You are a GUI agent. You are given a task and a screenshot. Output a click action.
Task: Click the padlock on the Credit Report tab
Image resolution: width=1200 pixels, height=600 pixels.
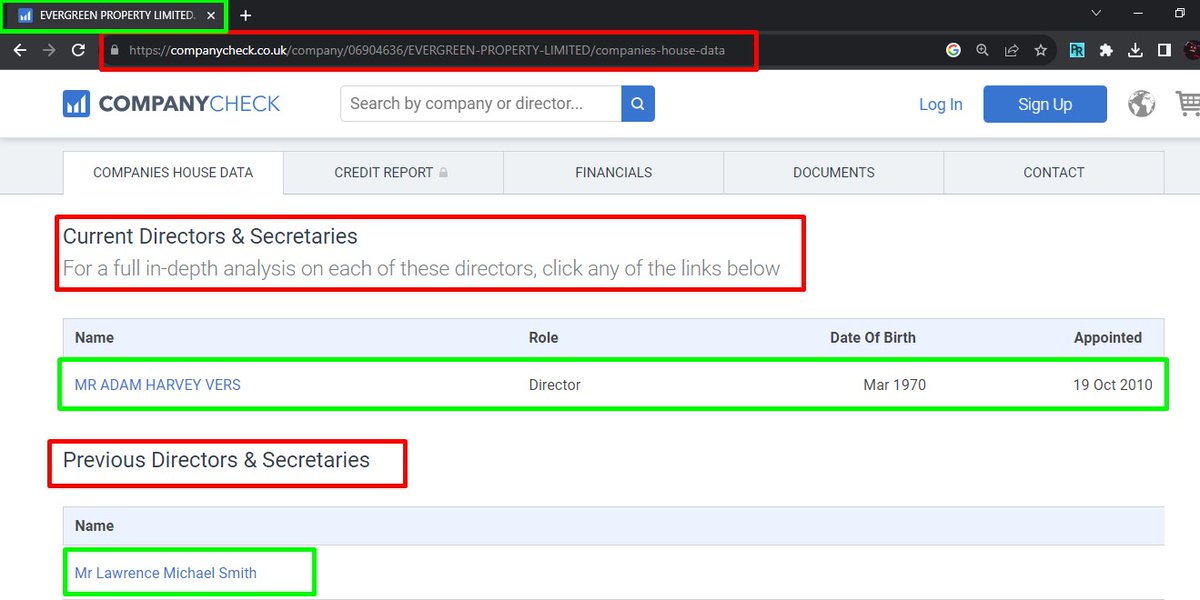(443, 173)
